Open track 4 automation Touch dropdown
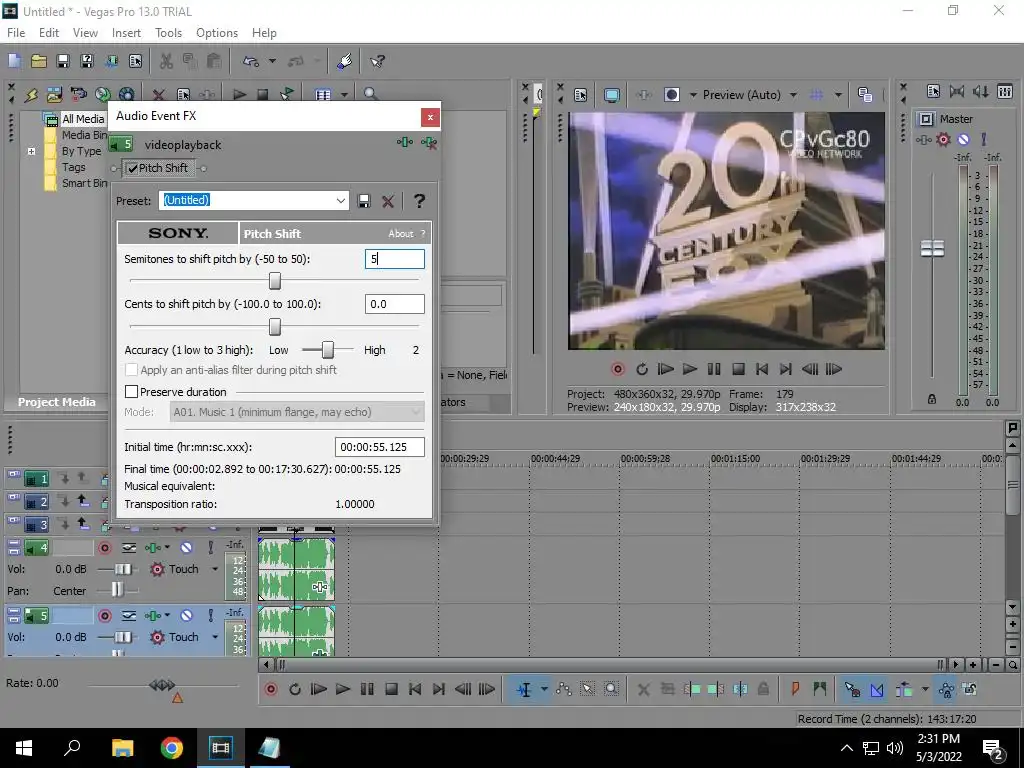The image size is (1024, 768). point(214,569)
